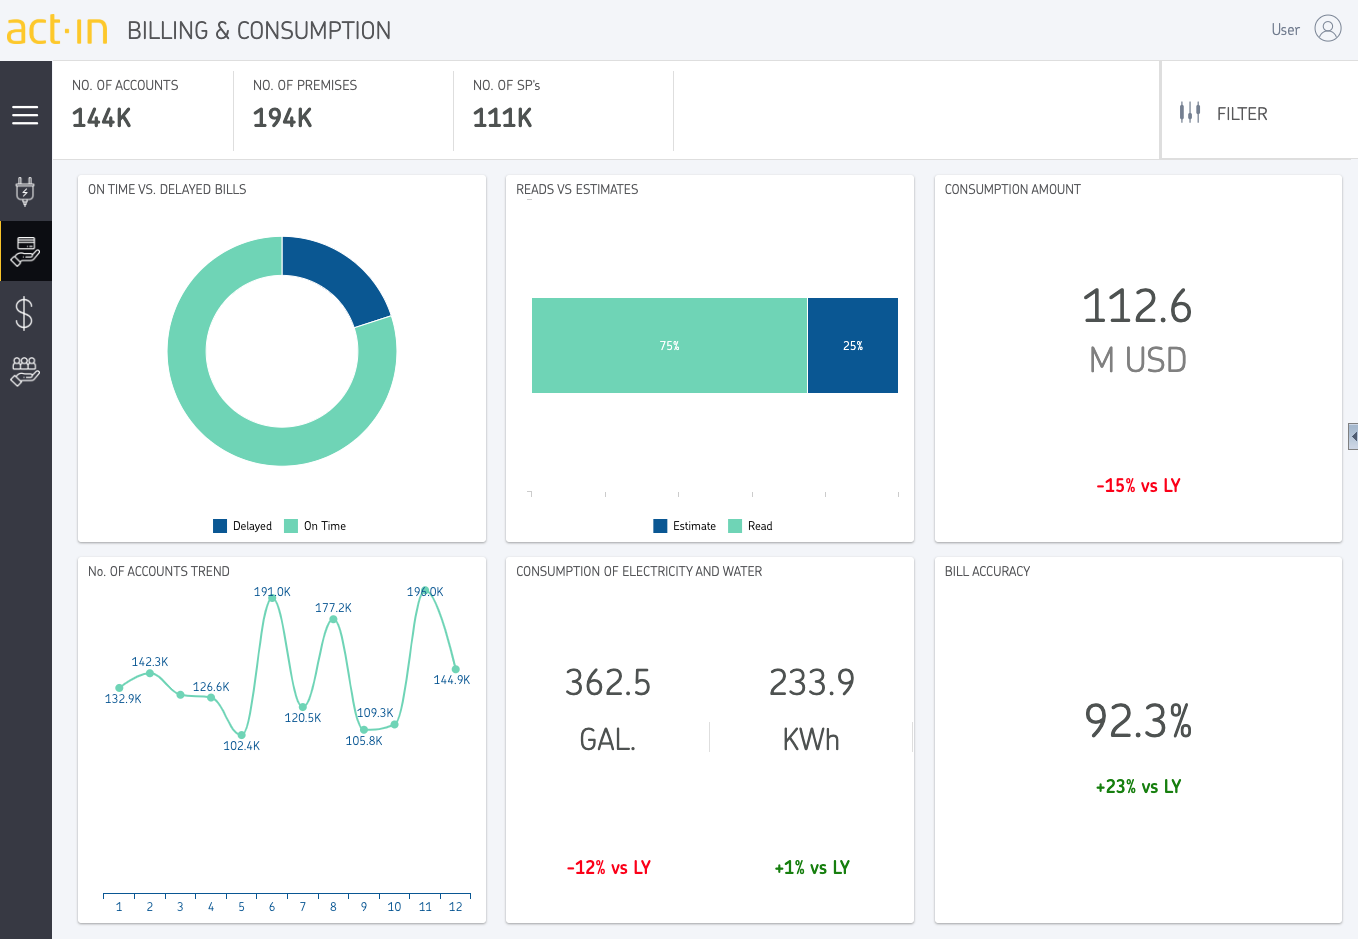Image resolution: width=1358 pixels, height=939 pixels.
Task: Click month 1 on the trend axis
Action: tap(119, 907)
